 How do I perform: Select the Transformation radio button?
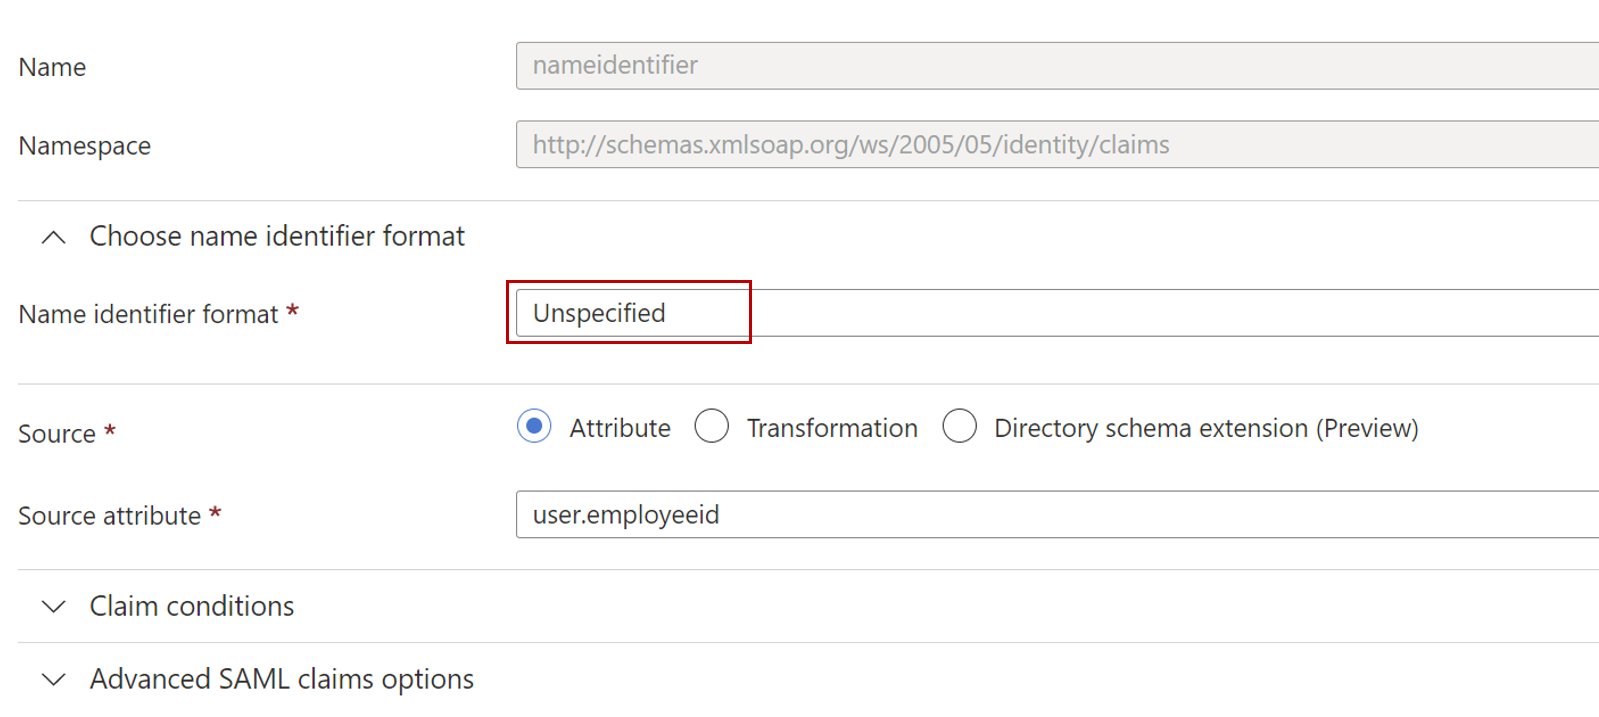click(711, 426)
